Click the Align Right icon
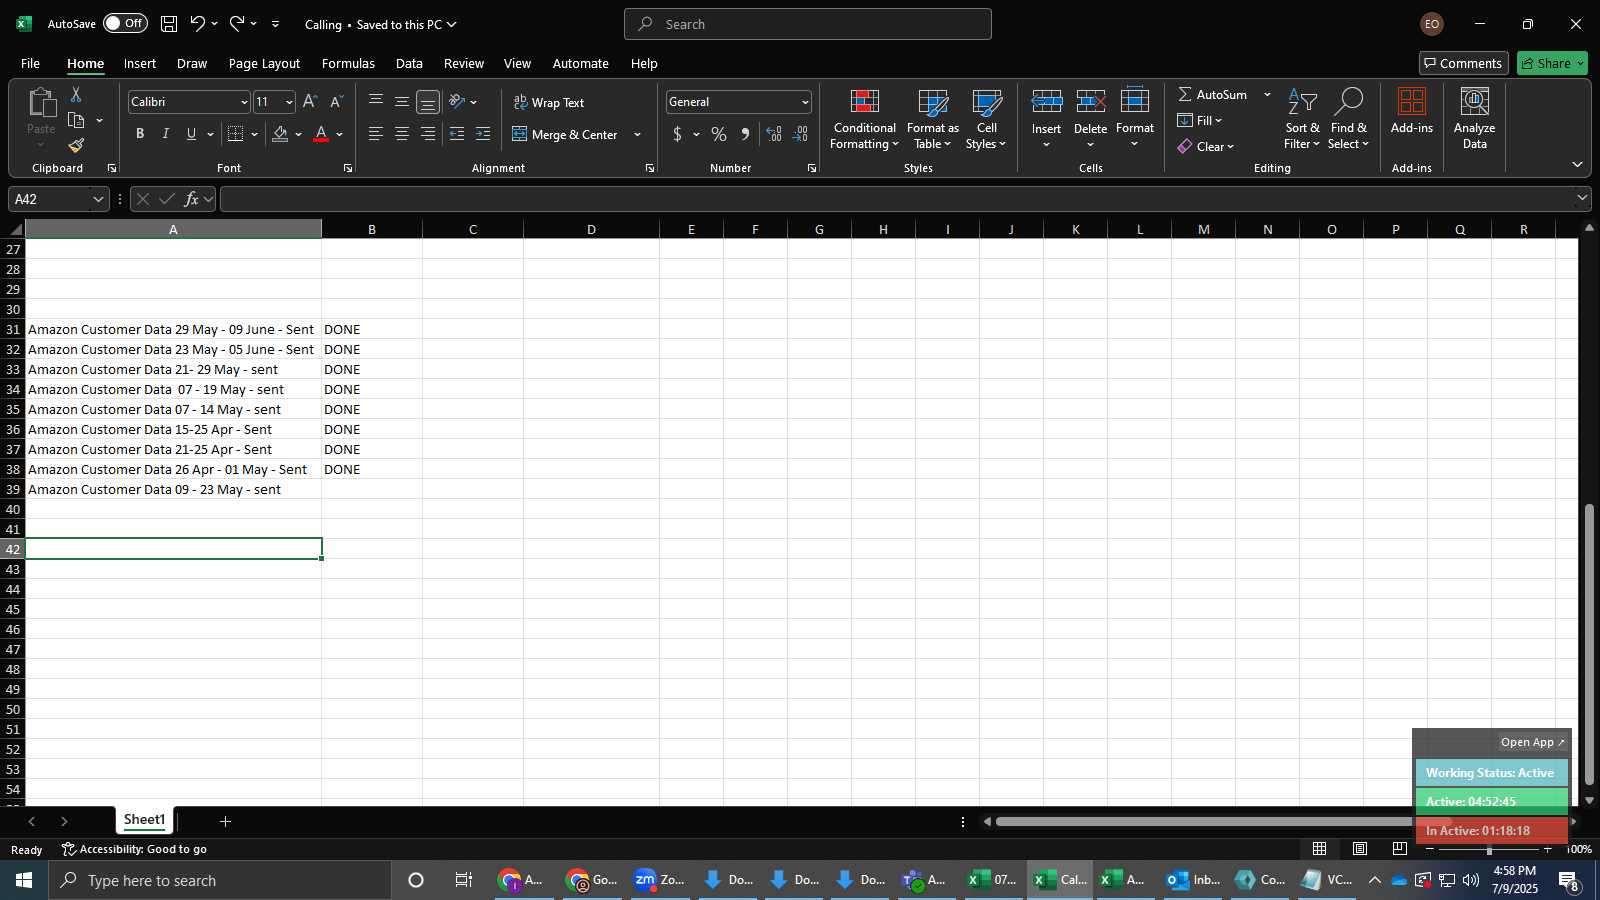The height and width of the screenshot is (900, 1600). 428,134
